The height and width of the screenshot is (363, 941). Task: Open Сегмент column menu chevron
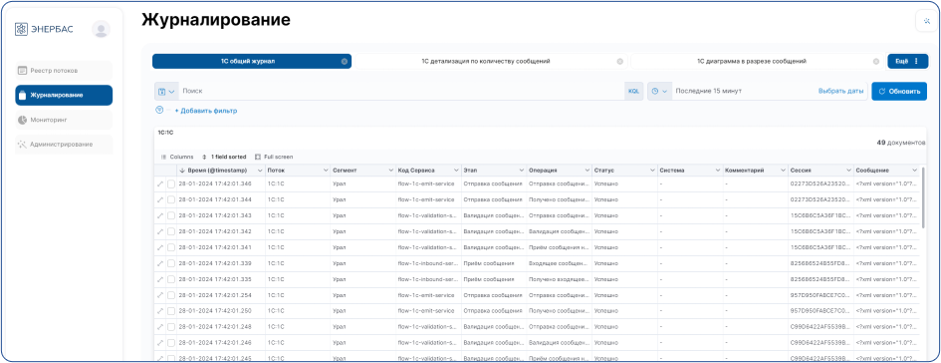click(391, 170)
